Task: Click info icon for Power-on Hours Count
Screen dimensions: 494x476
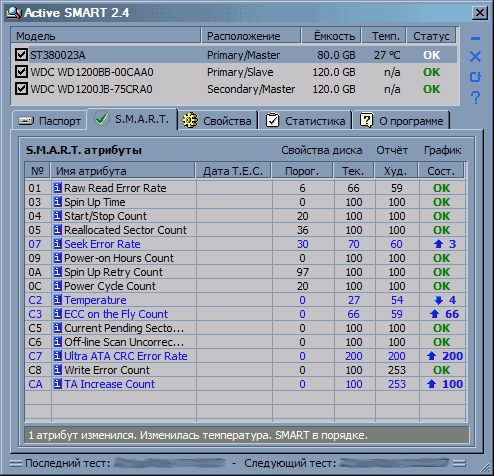Action: [57, 258]
